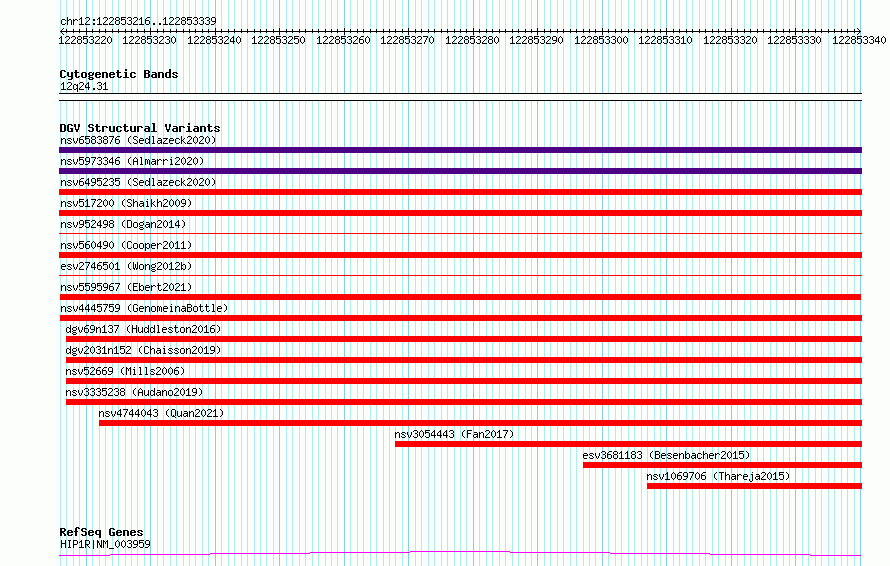Click the red bar under nsv4744043
This screenshot has height=566, width=890.
click(x=480, y=423)
